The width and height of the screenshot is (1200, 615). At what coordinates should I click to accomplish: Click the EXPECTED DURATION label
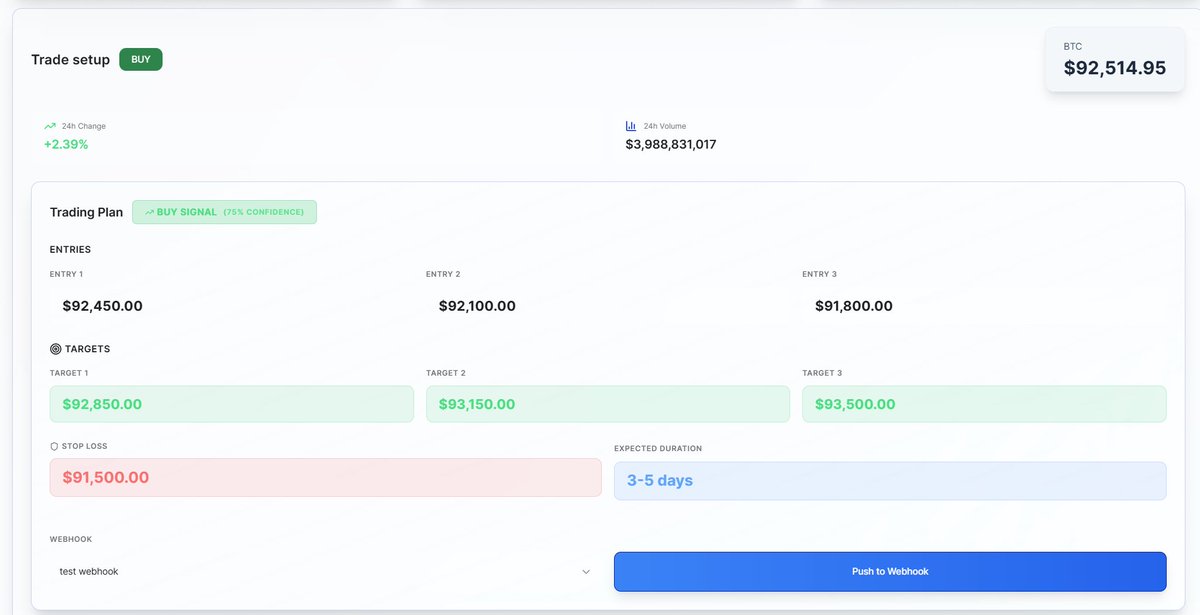pyautogui.click(x=658, y=448)
